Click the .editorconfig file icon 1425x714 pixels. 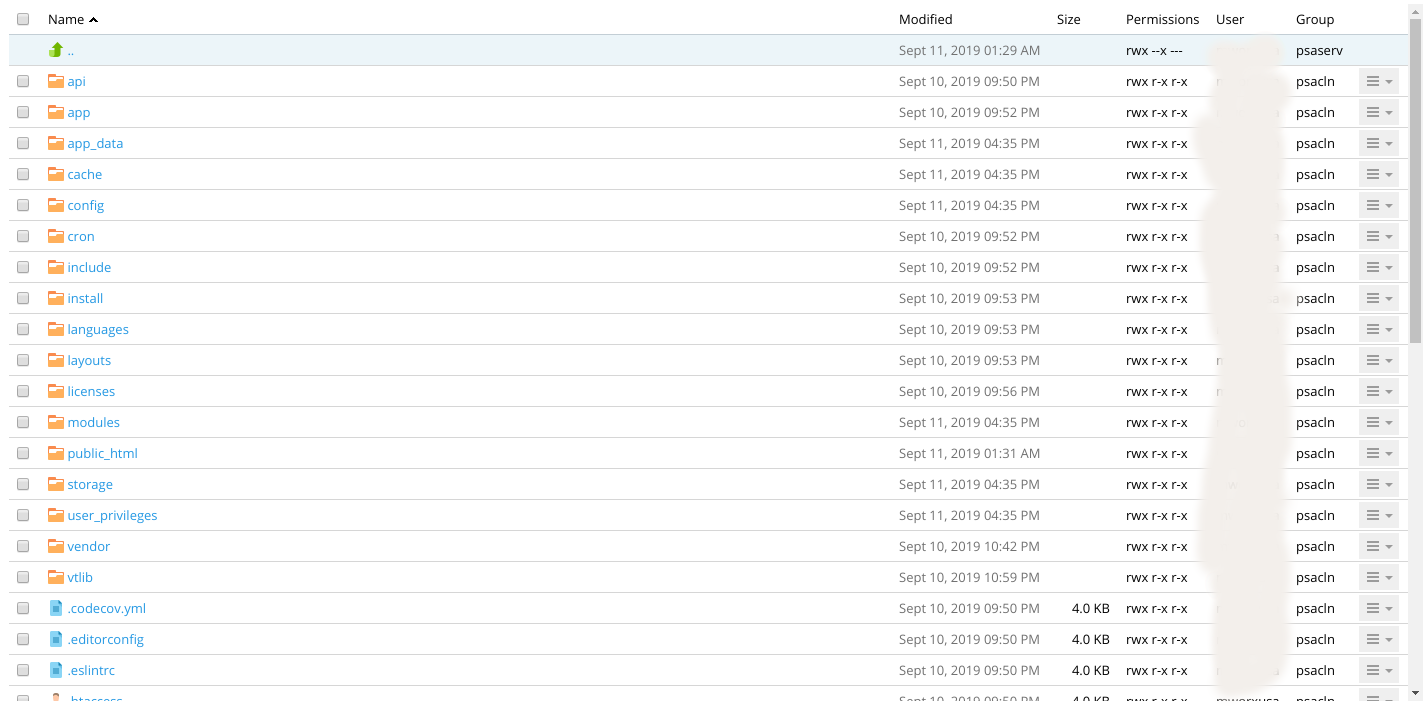[x=56, y=639]
